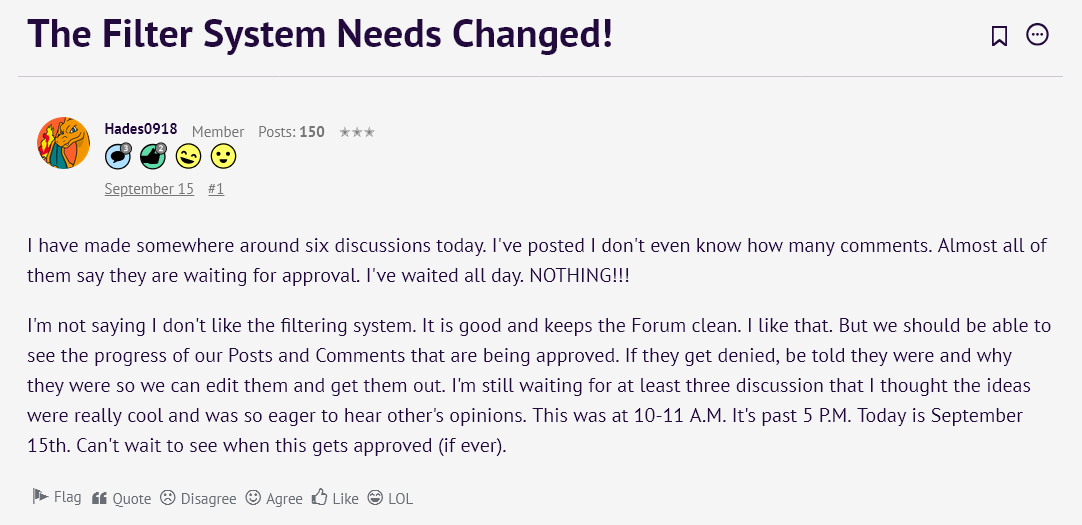Open the #1 post permalink
The image size is (1082, 525).
point(216,189)
